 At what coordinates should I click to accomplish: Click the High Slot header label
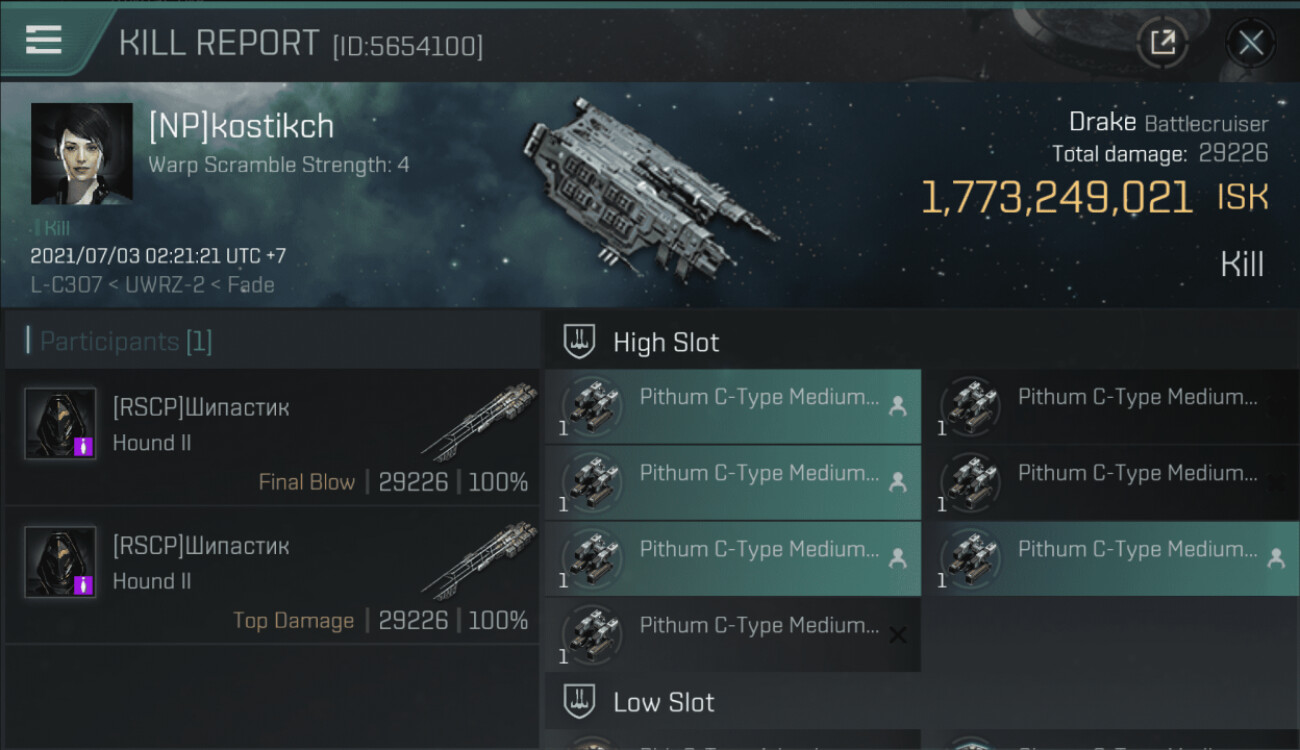coord(666,342)
